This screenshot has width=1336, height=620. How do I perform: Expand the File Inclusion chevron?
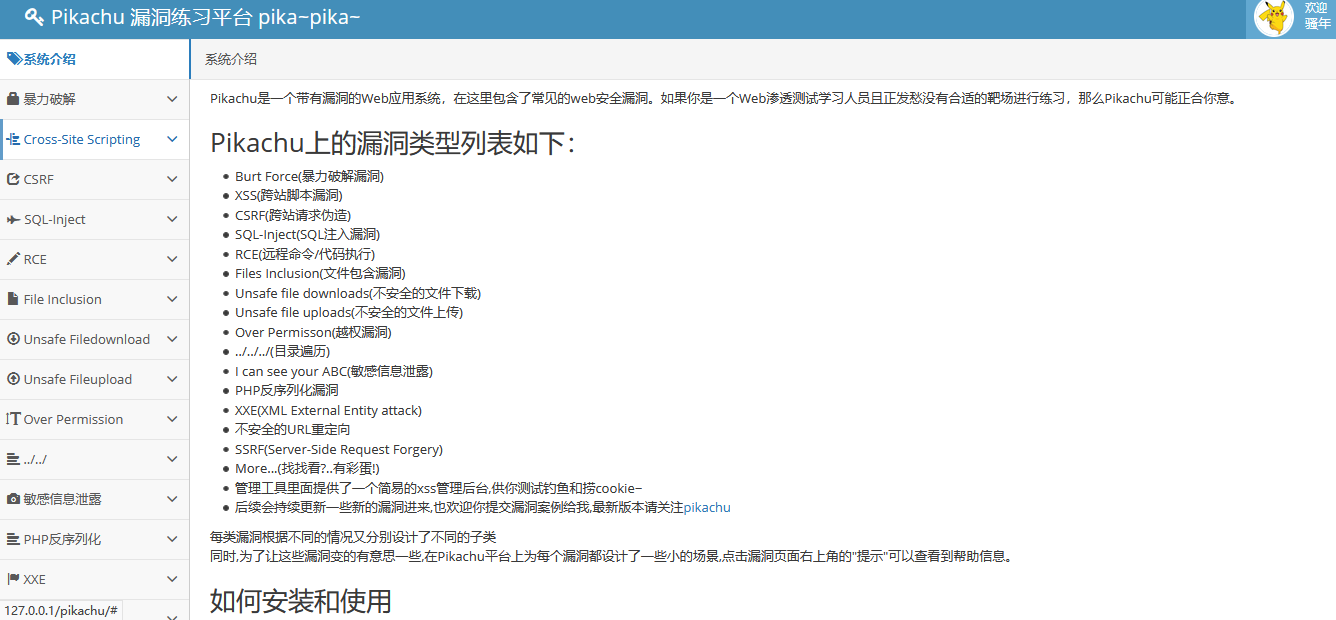172,299
